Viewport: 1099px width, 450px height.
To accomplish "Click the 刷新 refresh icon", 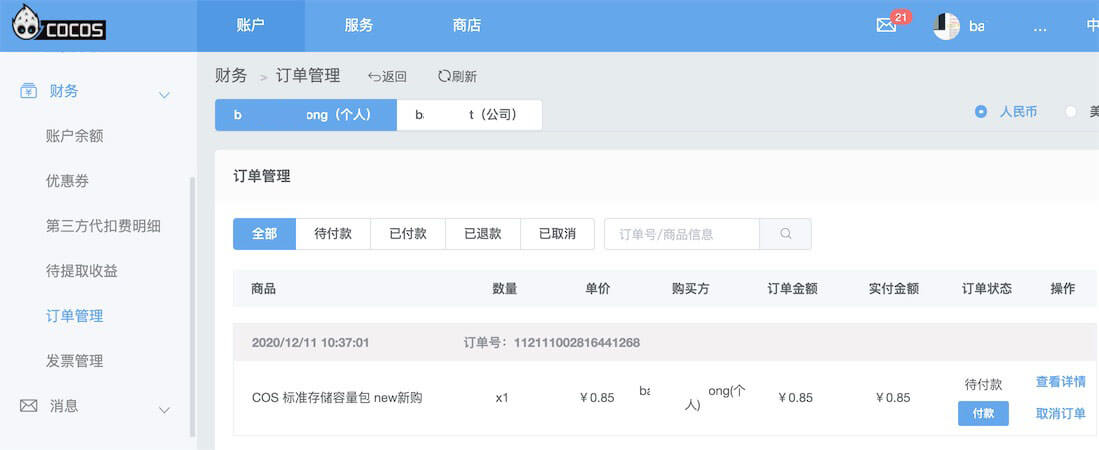I will [444, 76].
